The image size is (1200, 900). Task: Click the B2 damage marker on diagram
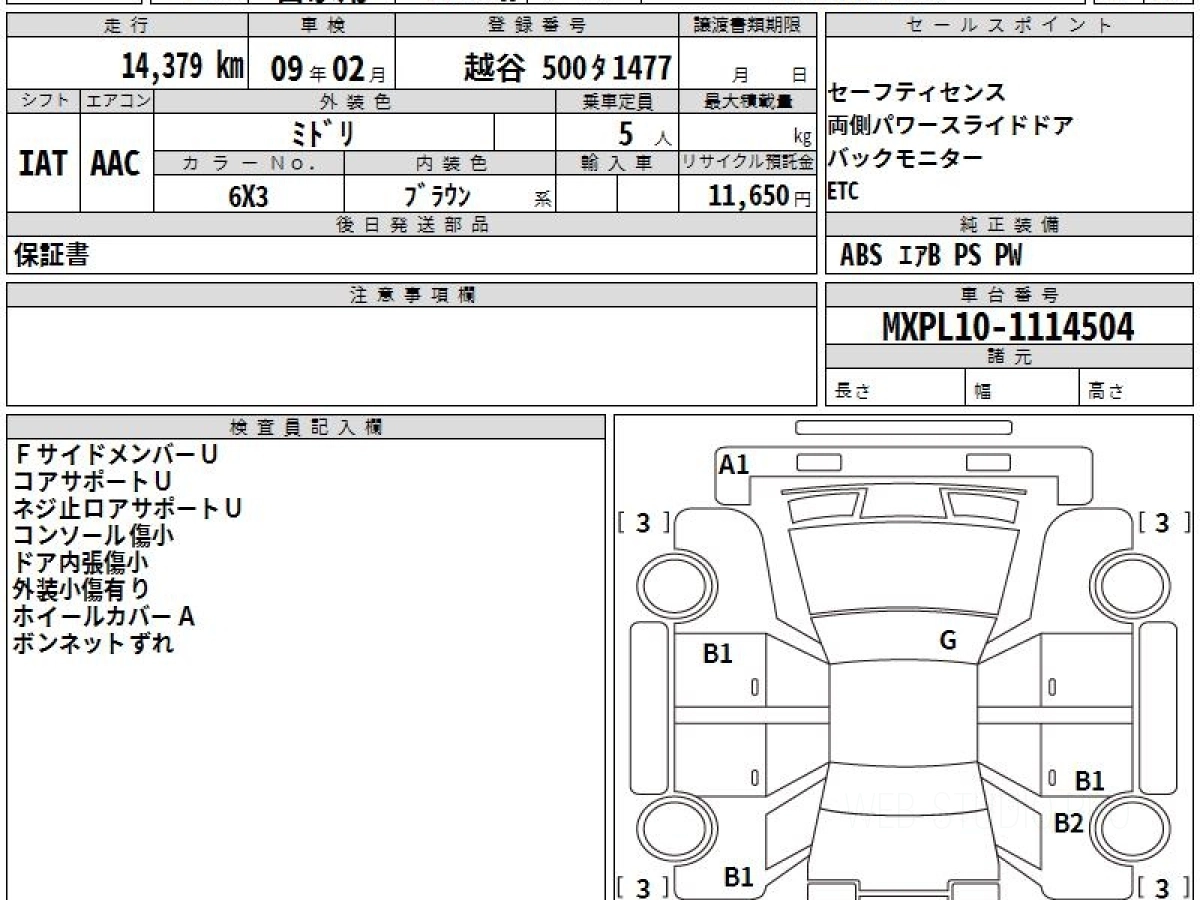1069,823
